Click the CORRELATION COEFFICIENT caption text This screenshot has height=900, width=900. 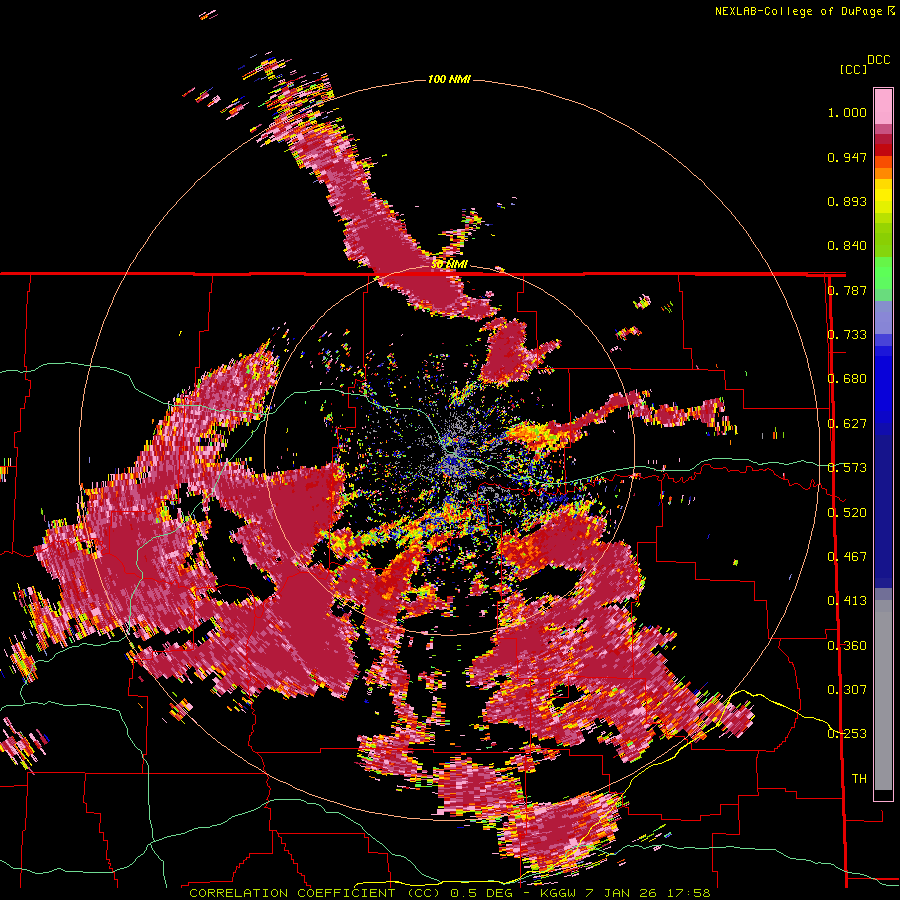coord(292,893)
